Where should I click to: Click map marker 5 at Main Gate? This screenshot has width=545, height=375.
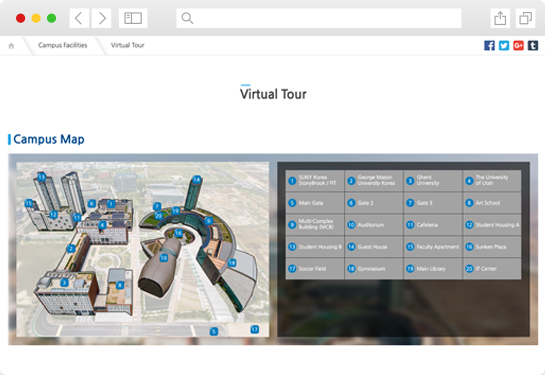(214, 332)
